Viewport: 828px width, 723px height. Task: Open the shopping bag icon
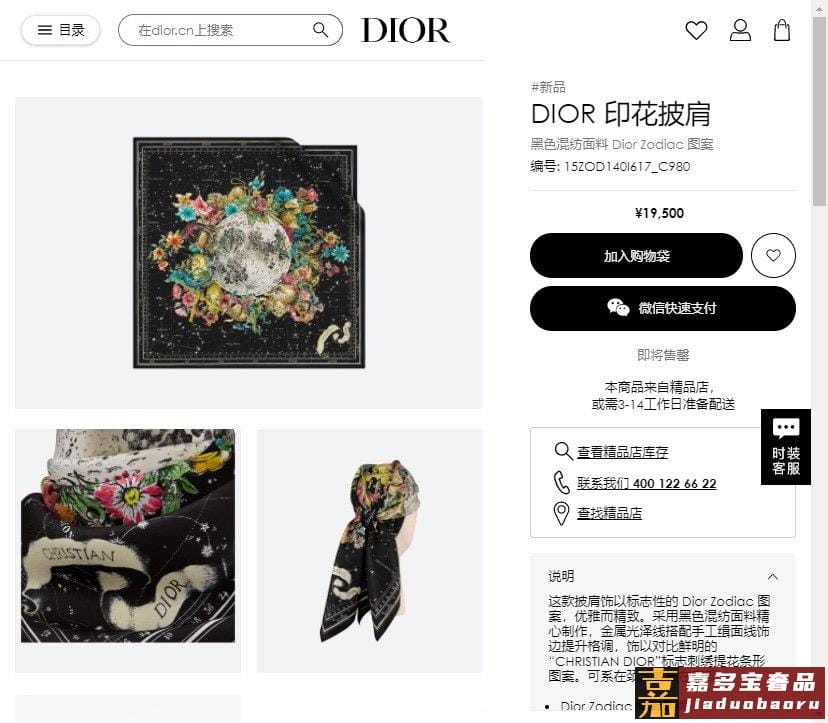pyautogui.click(x=782, y=30)
